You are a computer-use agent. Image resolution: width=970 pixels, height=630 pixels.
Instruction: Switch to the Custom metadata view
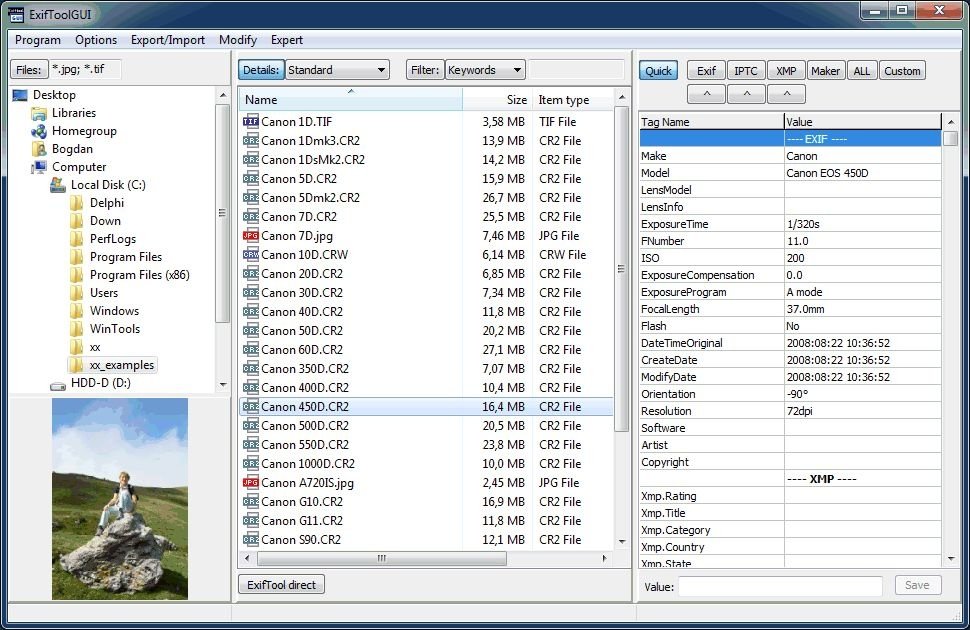pos(902,71)
